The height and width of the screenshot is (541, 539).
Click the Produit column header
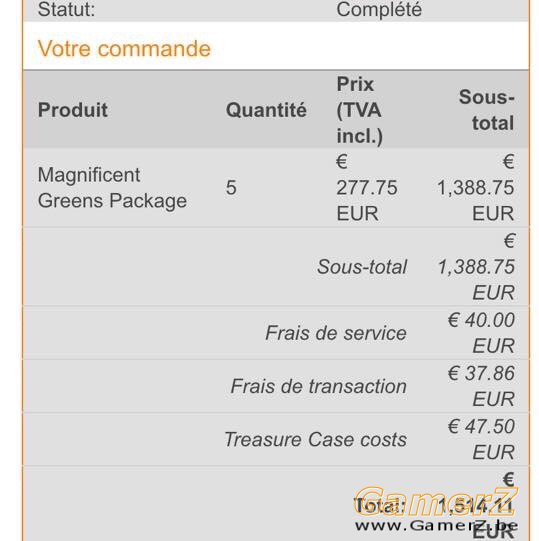[72, 110]
